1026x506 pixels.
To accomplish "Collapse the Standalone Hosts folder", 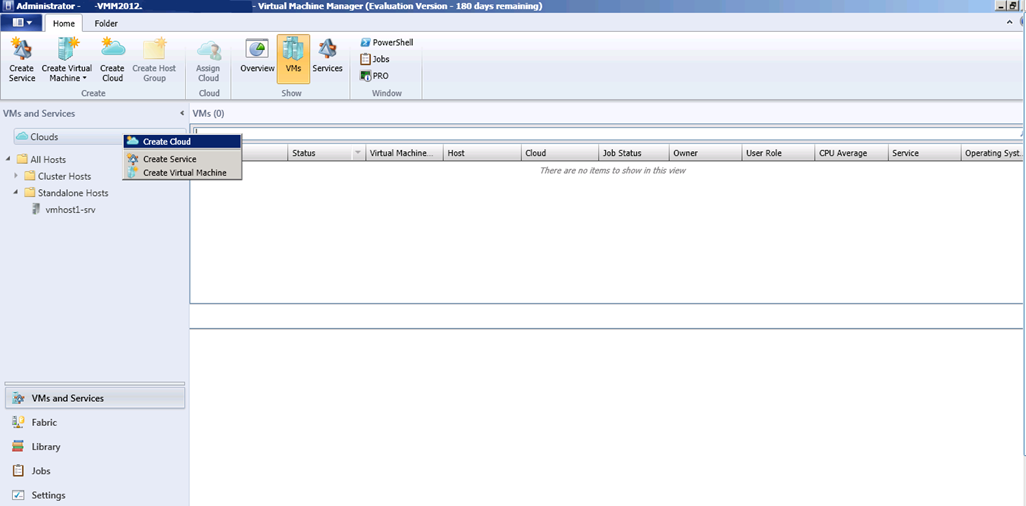I will coord(16,193).
